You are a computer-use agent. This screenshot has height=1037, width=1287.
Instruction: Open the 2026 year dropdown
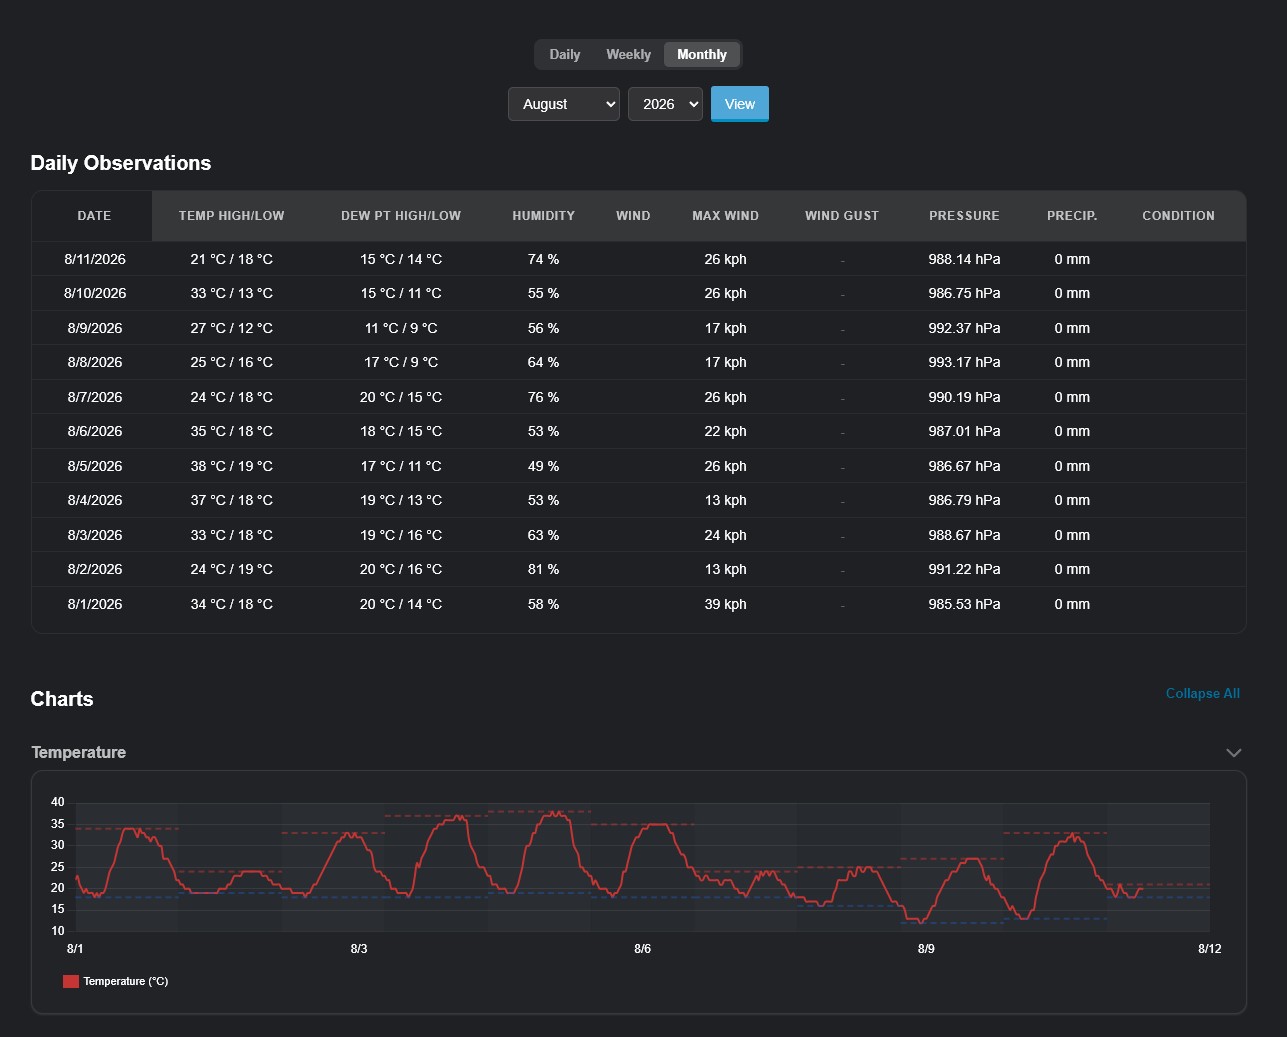(665, 104)
